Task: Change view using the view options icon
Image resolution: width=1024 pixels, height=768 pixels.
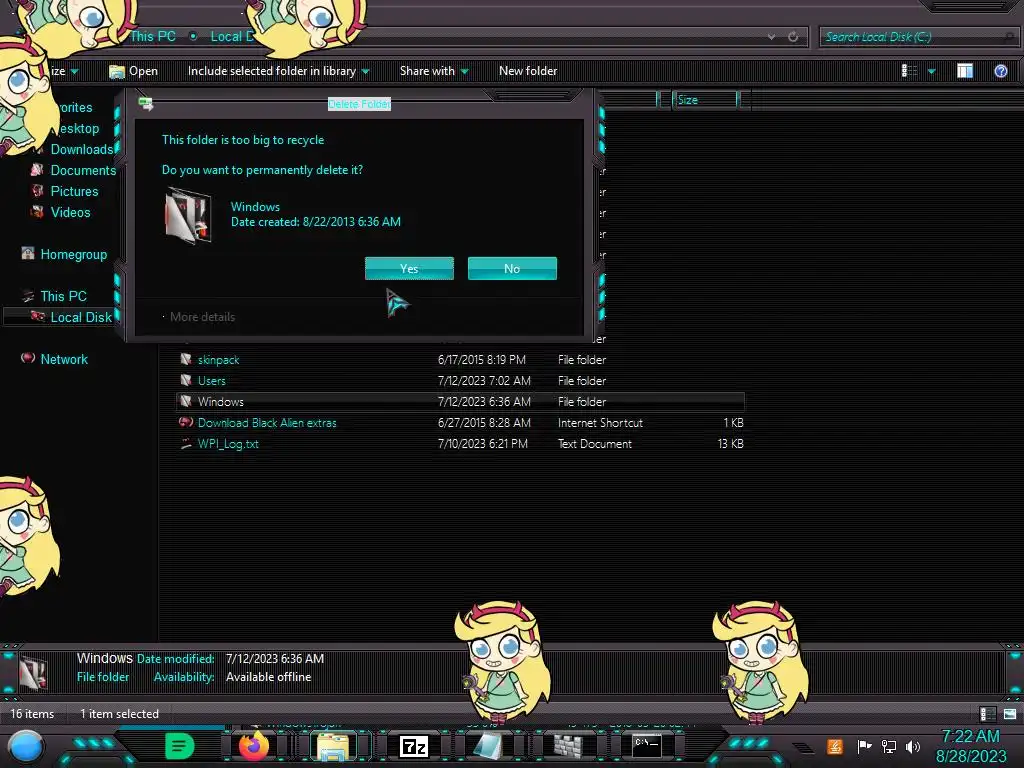Action: tap(909, 71)
